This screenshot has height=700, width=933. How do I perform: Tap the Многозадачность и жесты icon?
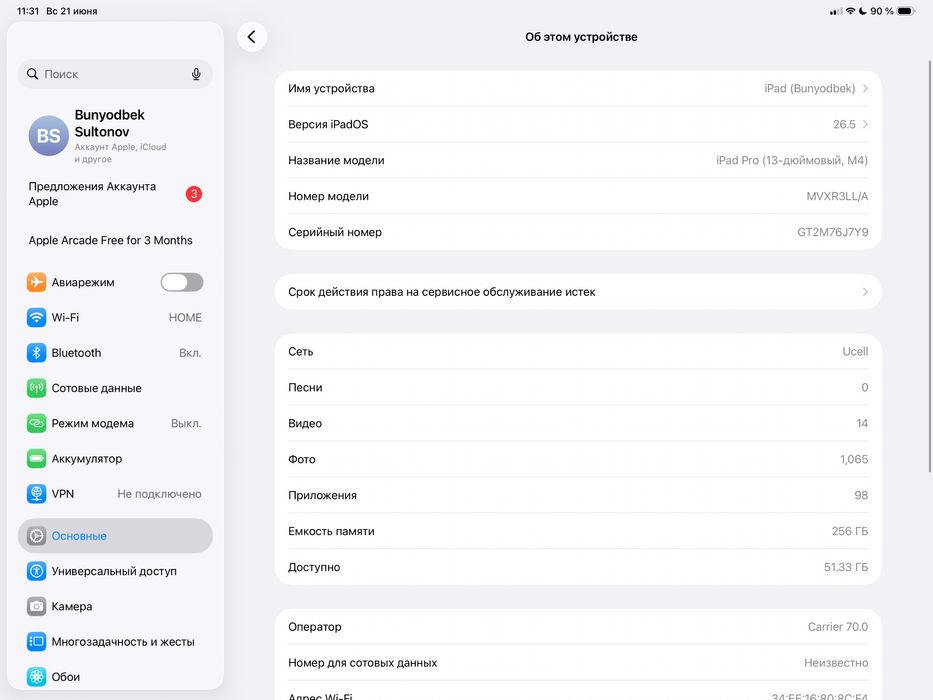(36, 642)
